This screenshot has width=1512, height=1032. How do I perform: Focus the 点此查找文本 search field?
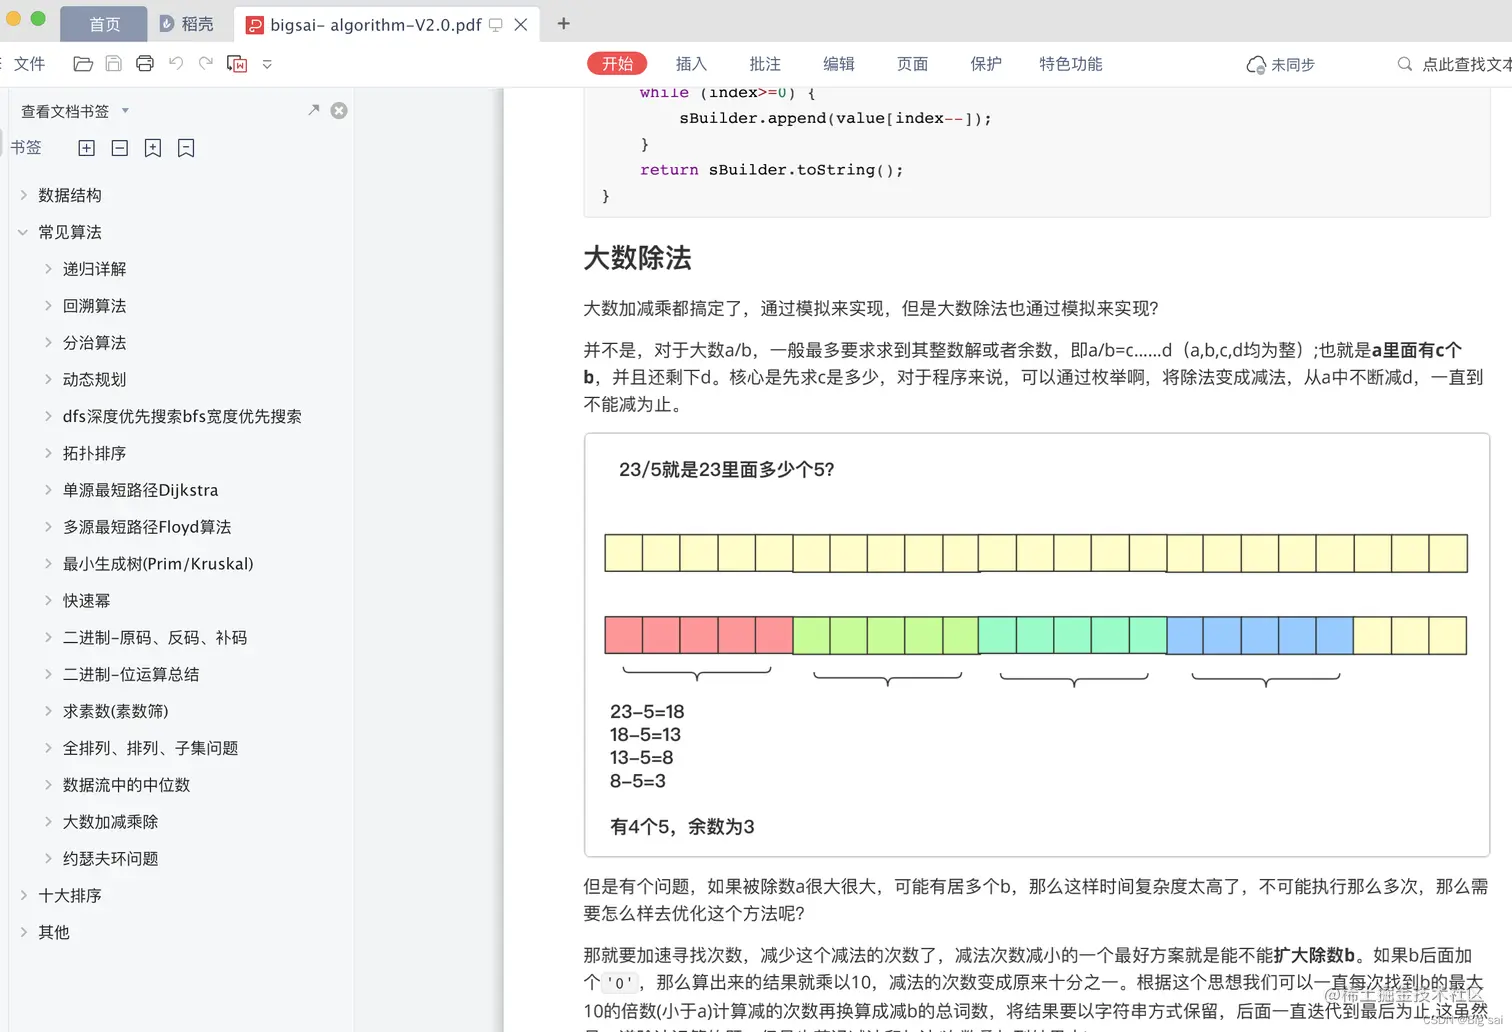1466,64
